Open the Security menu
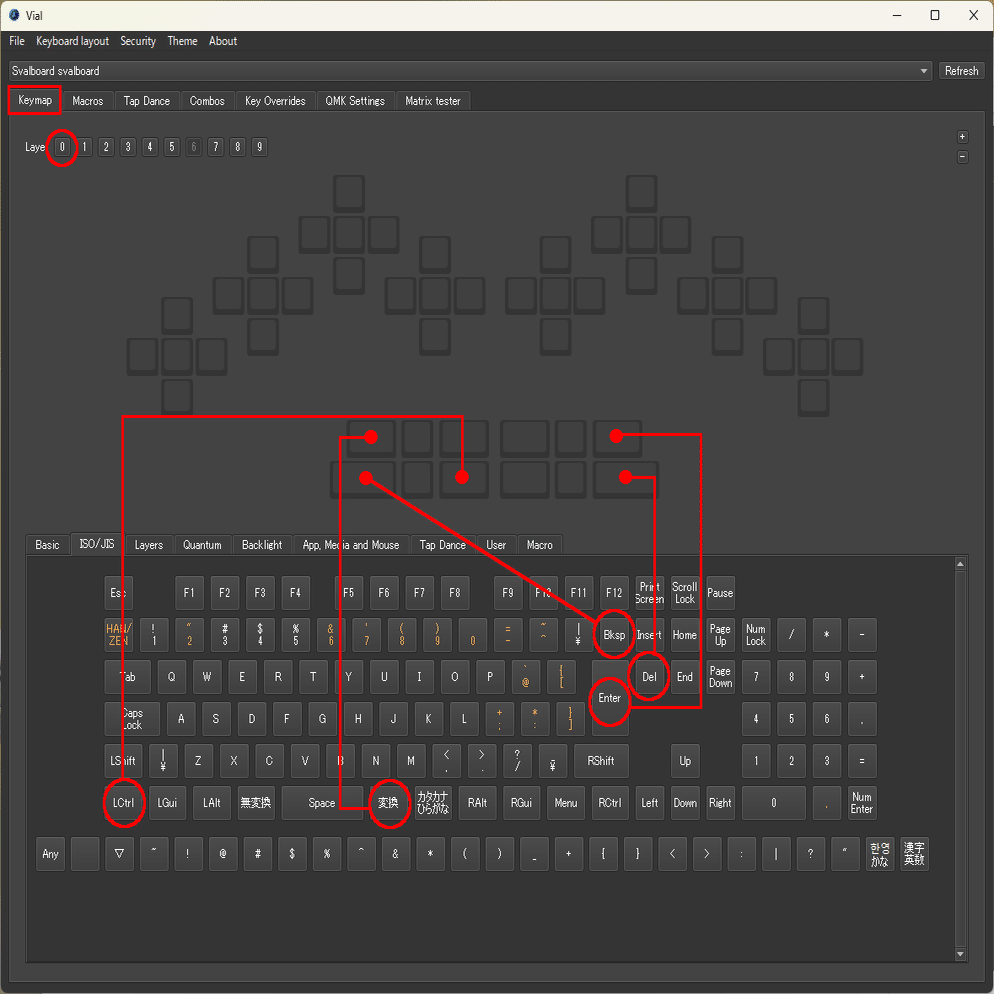Image resolution: width=994 pixels, height=994 pixels. coord(138,41)
